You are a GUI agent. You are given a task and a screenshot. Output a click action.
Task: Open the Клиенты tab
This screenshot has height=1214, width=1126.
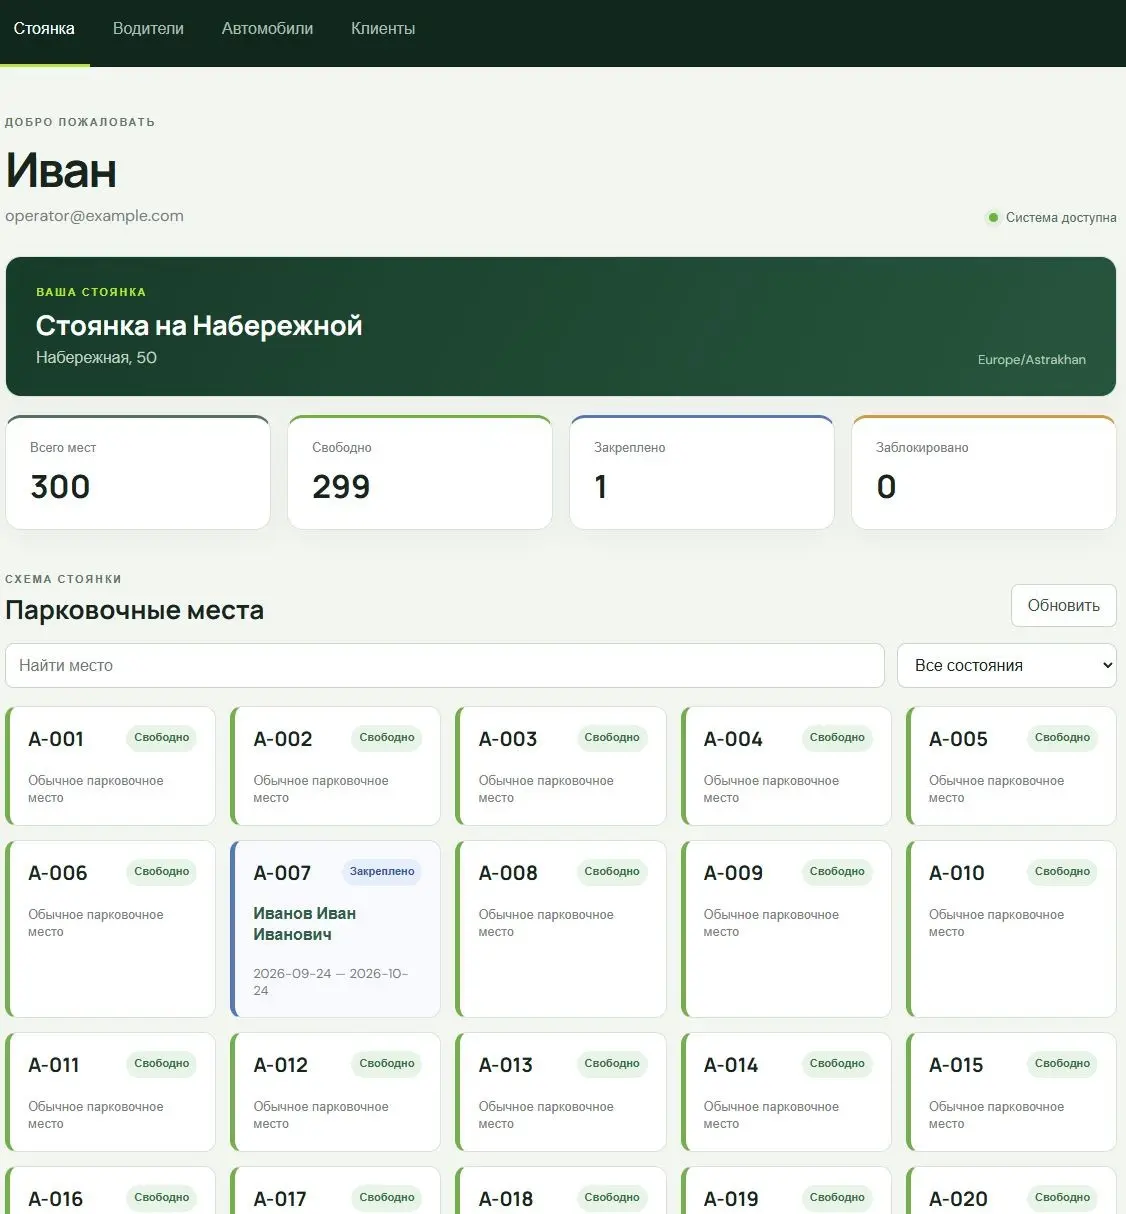pyautogui.click(x=383, y=29)
